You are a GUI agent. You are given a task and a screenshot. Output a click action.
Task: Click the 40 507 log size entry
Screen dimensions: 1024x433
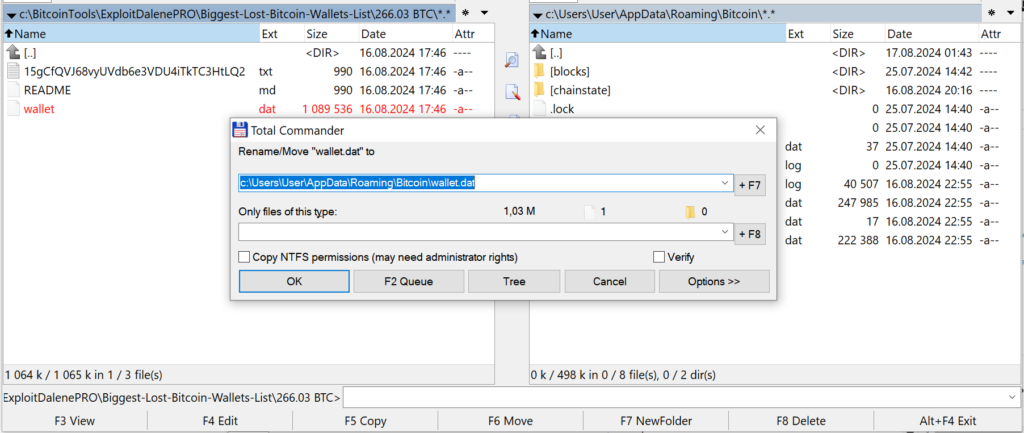click(861, 184)
